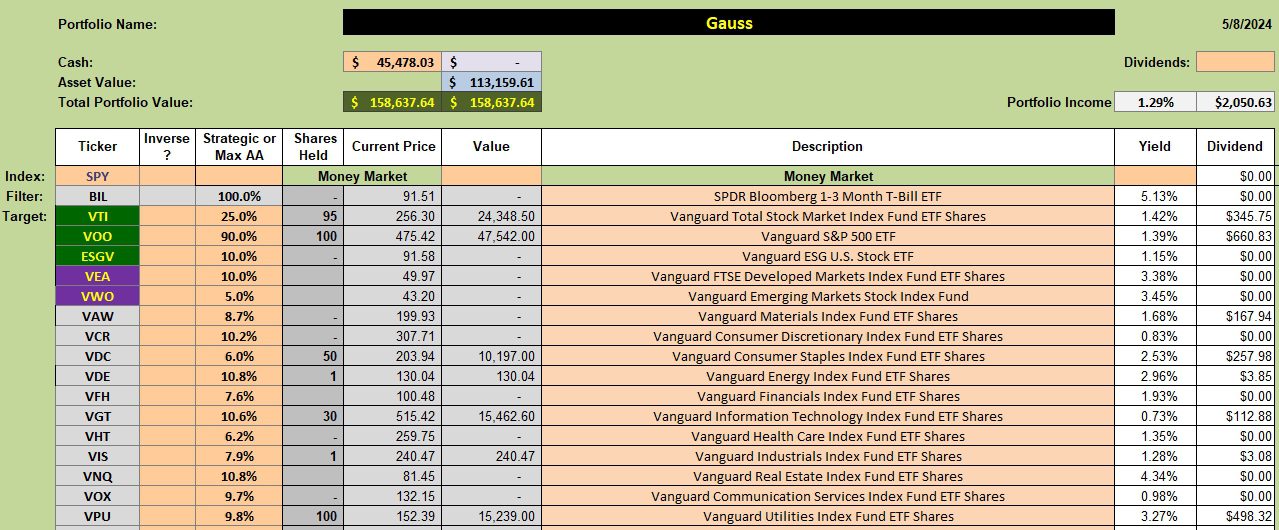Select the VOX ticker cell

[98, 496]
